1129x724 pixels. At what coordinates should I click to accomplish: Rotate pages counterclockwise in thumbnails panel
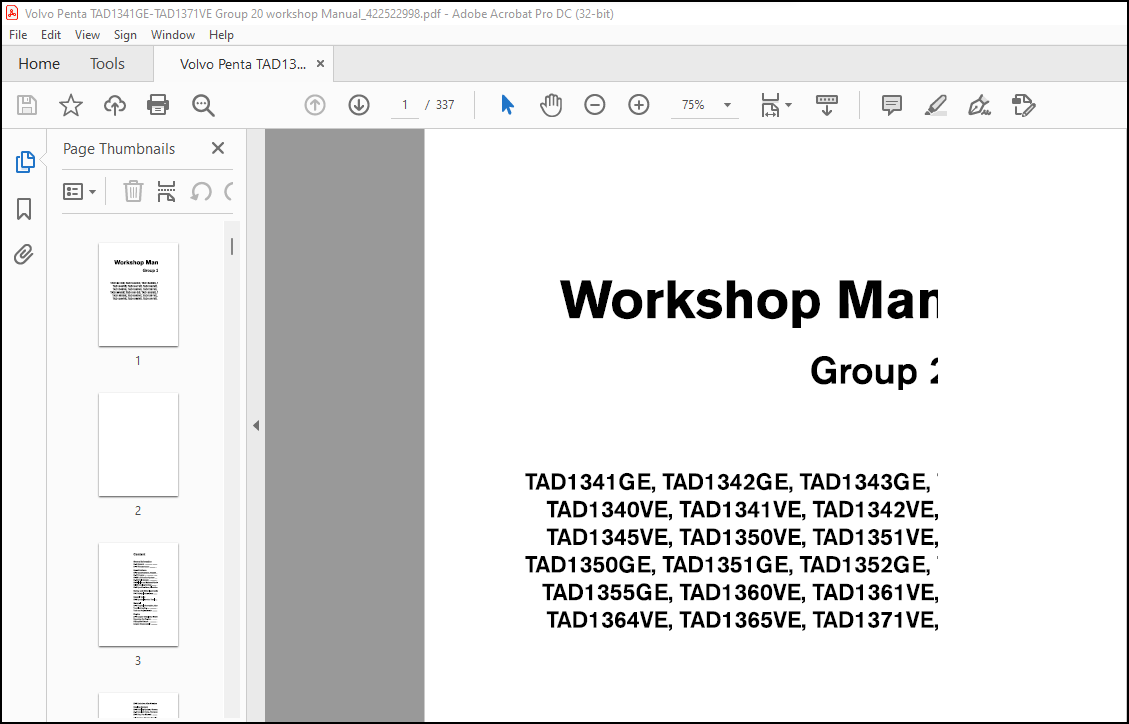(x=201, y=191)
